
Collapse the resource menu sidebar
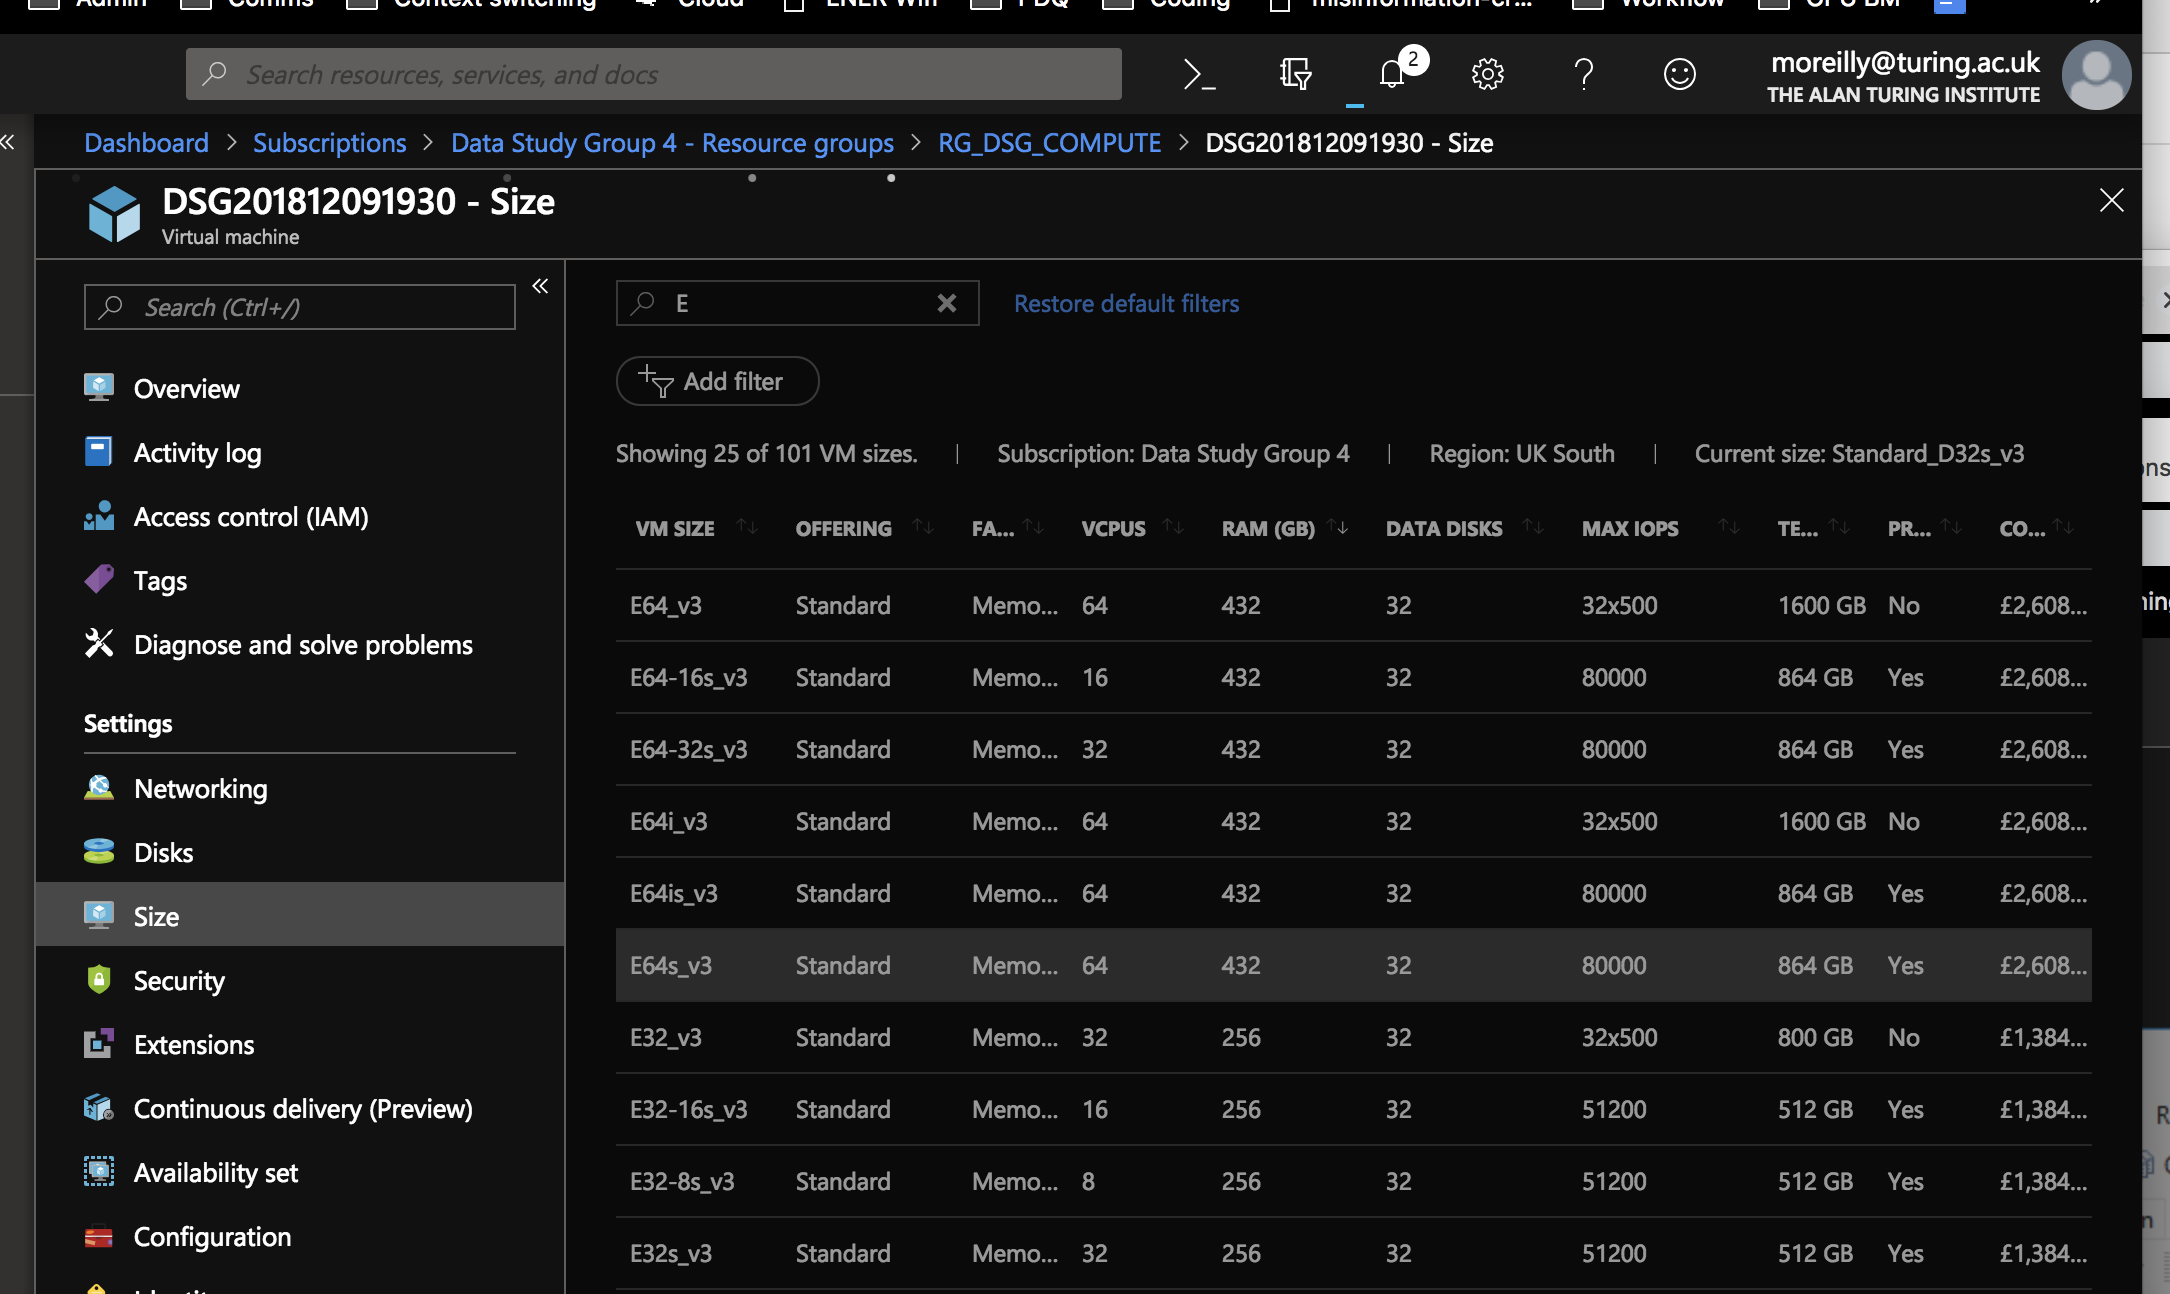pyautogui.click(x=540, y=287)
